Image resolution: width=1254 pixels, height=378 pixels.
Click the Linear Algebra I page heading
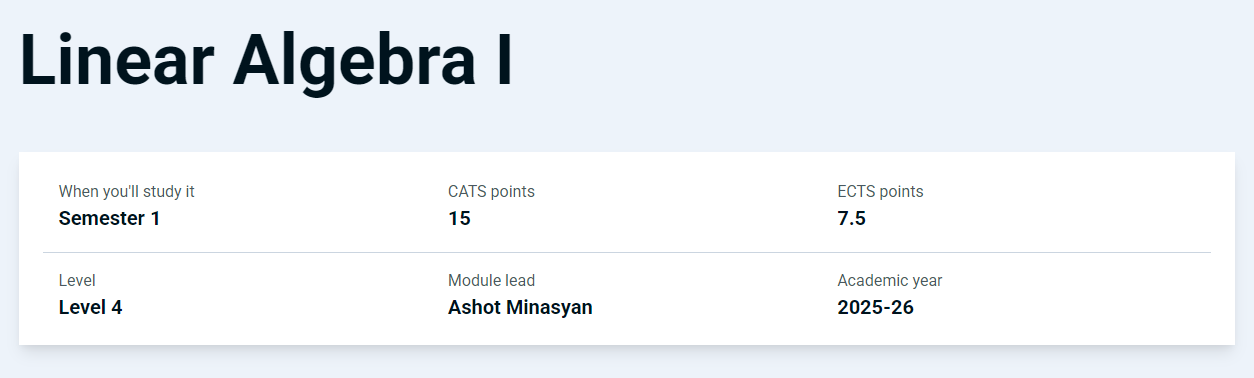point(266,62)
